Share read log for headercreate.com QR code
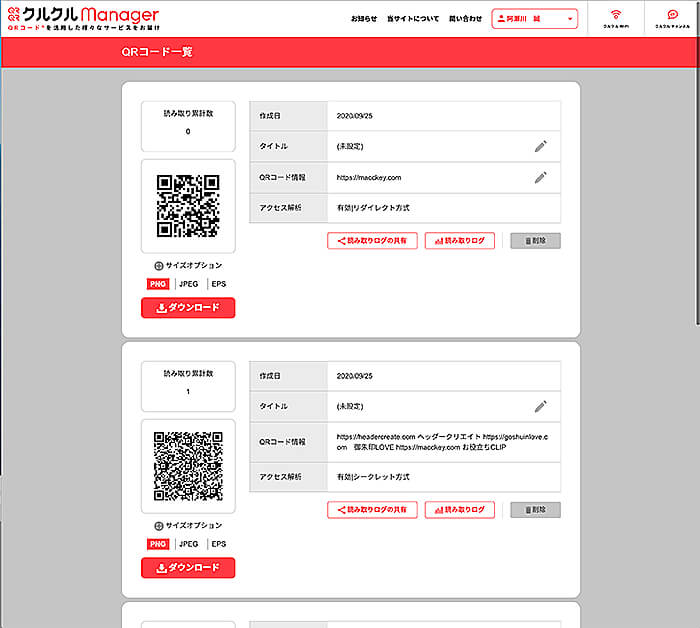Screen dimensions: 700x628 coord(372,510)
